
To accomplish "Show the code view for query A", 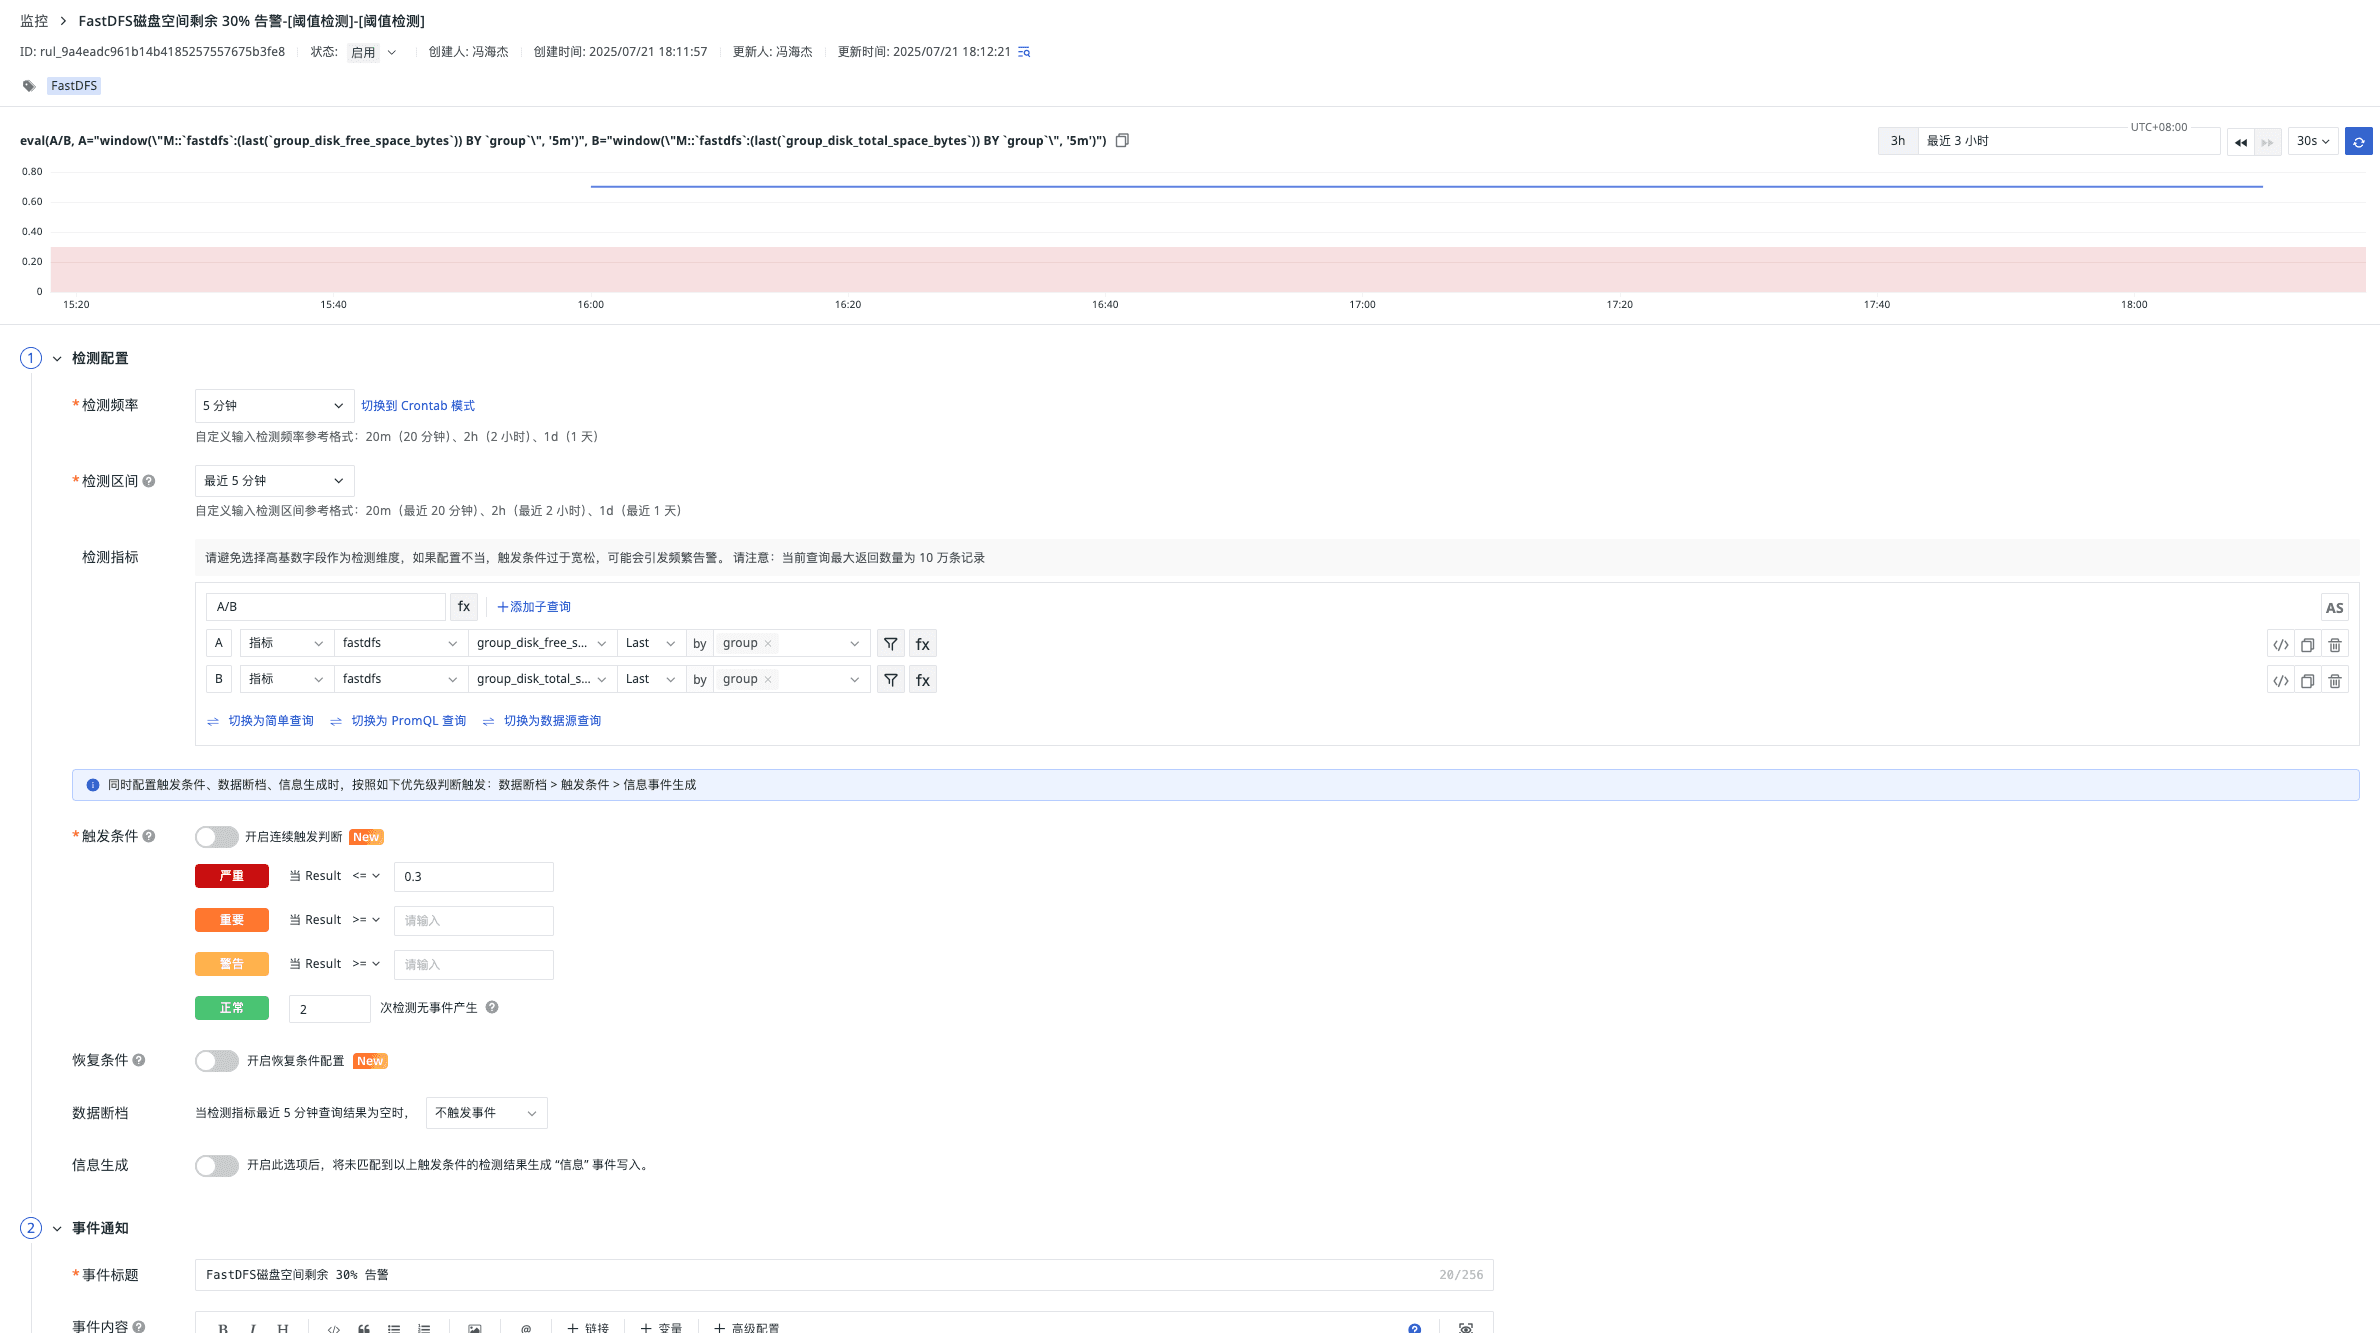I will pos(2280,645).
